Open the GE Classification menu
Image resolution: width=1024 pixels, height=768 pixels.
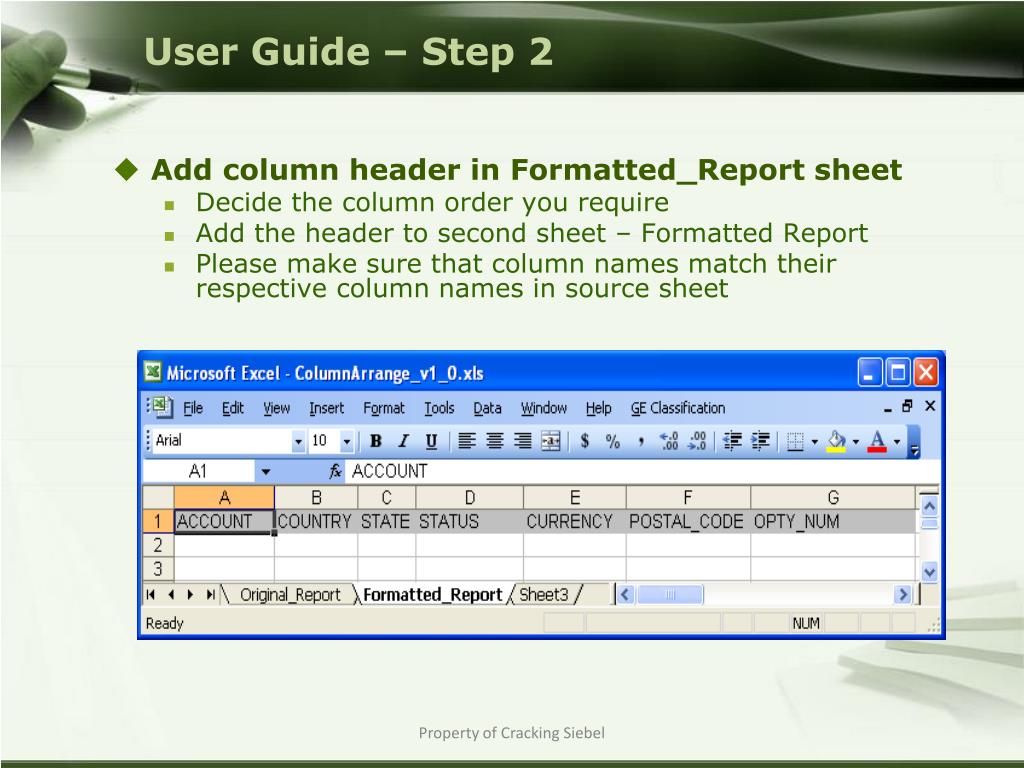point(678,408)
